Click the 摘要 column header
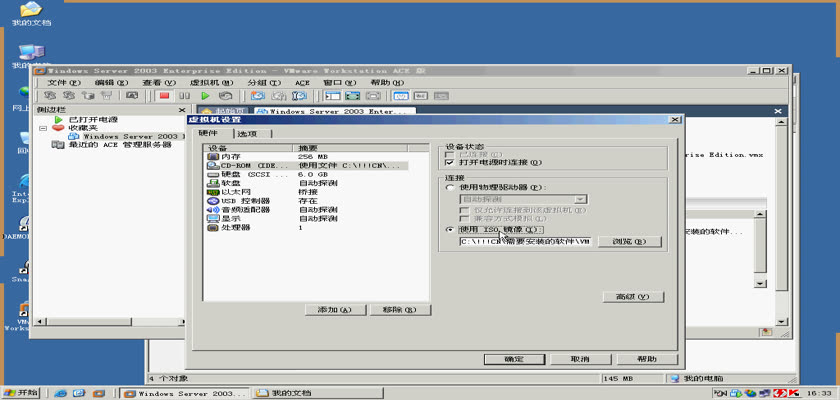Viewport: 840px width, 400px height. coord(350,148)
